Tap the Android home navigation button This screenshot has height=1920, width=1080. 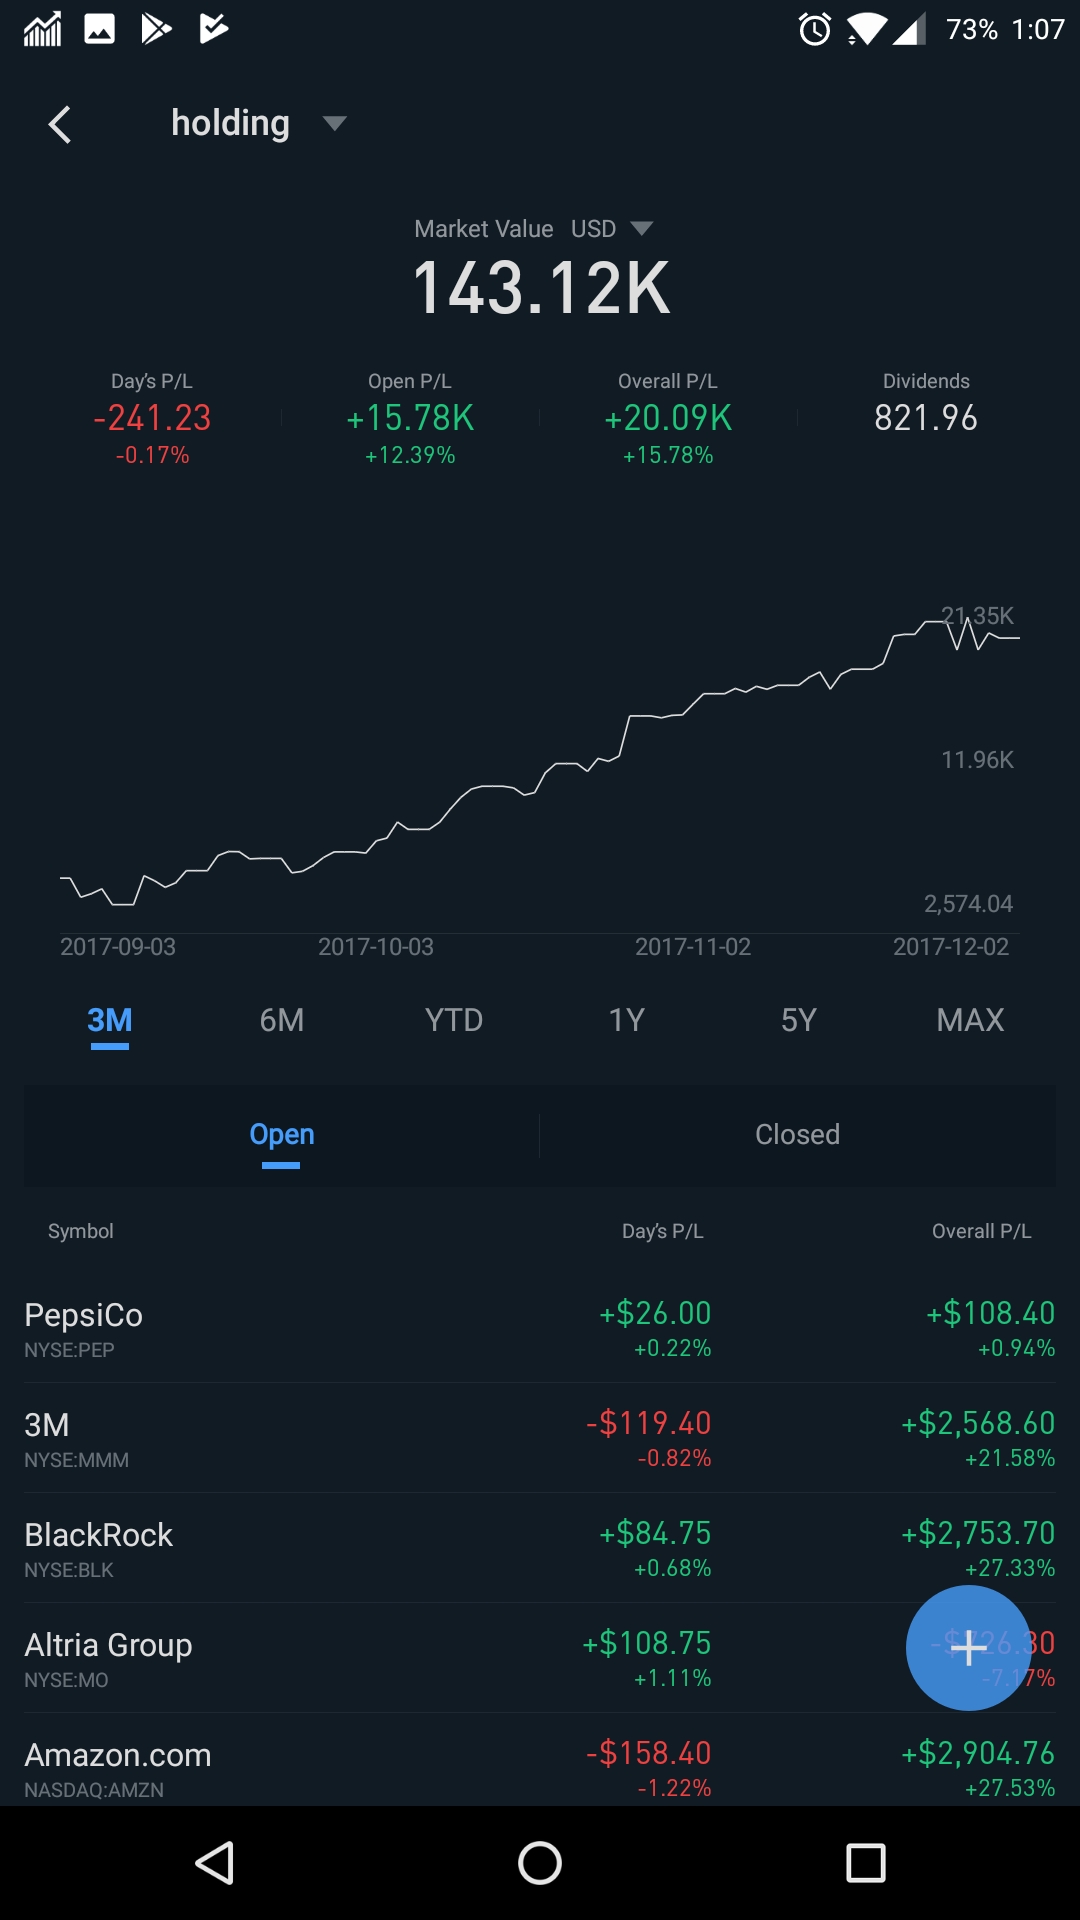coord(540,1863)
